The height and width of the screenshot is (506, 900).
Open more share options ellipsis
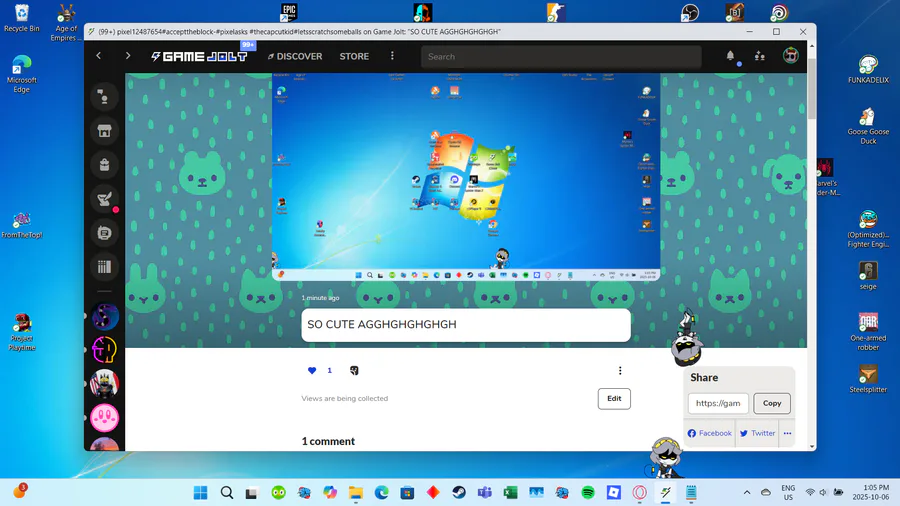click(788, 433)
